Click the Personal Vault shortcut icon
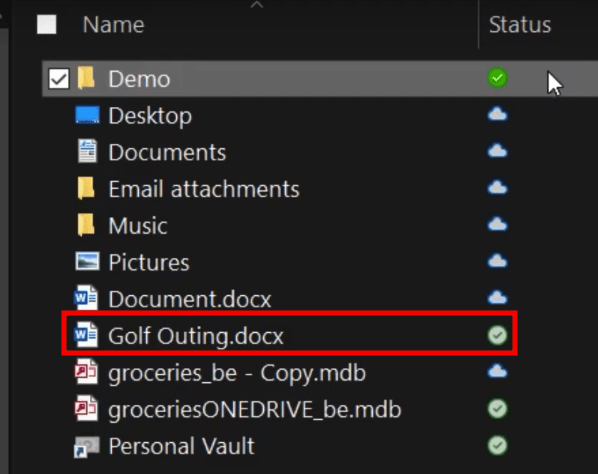Viewport: 598px width, 474px height. pos(87,446)
